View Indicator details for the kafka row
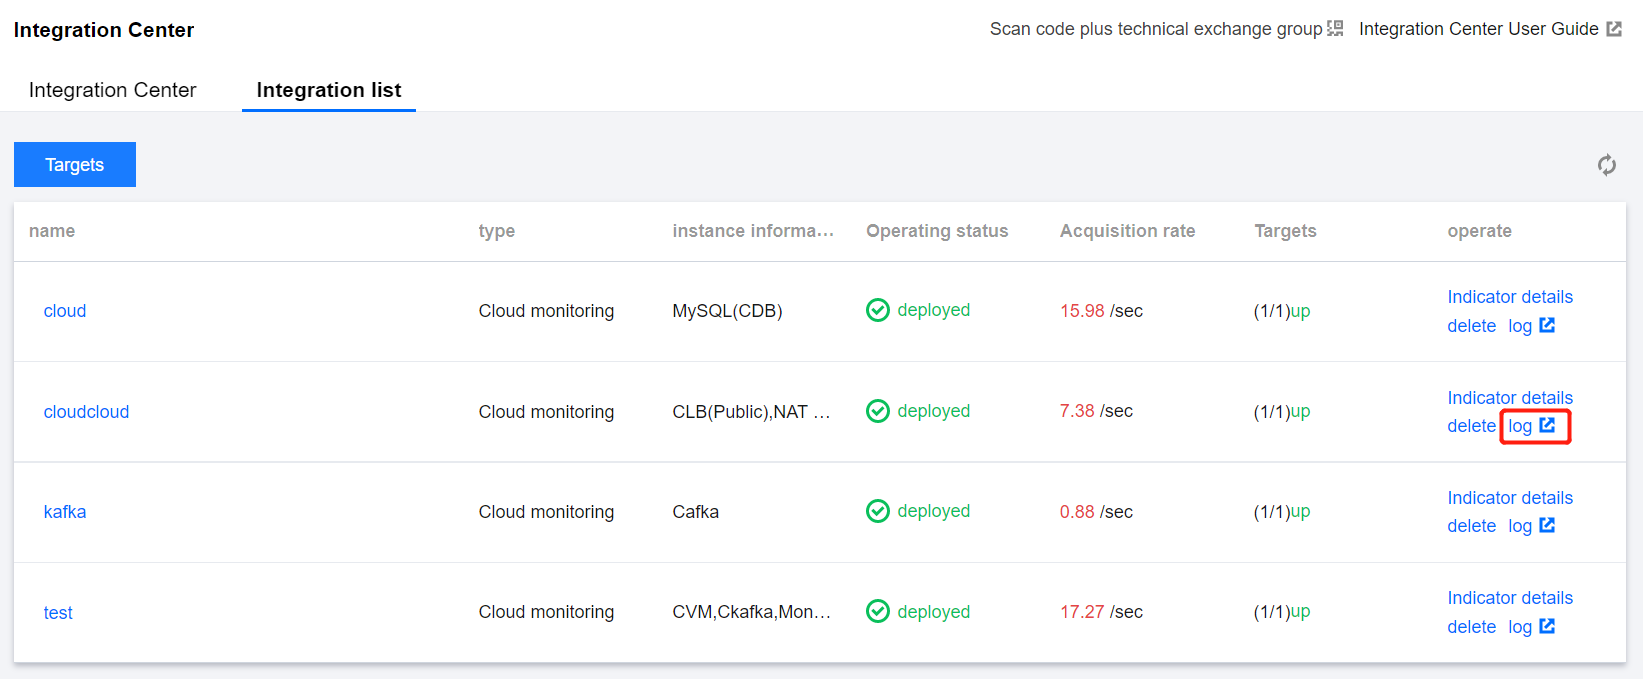Image resolution: width=1643 pixels, height=679 pixels. (1509, 498)
